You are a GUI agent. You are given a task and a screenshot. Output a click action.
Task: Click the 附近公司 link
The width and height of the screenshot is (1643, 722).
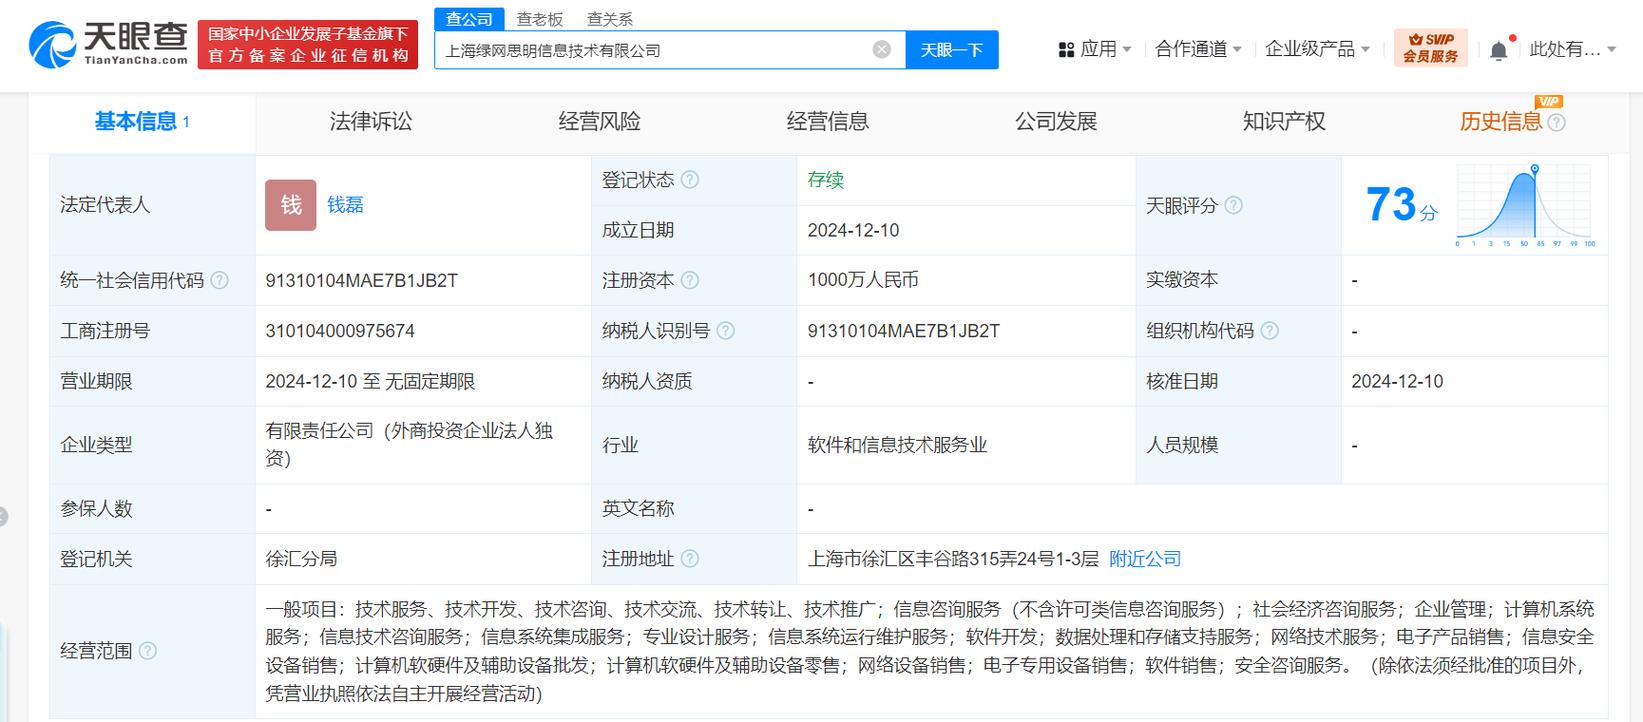[x=1145, y=559]
